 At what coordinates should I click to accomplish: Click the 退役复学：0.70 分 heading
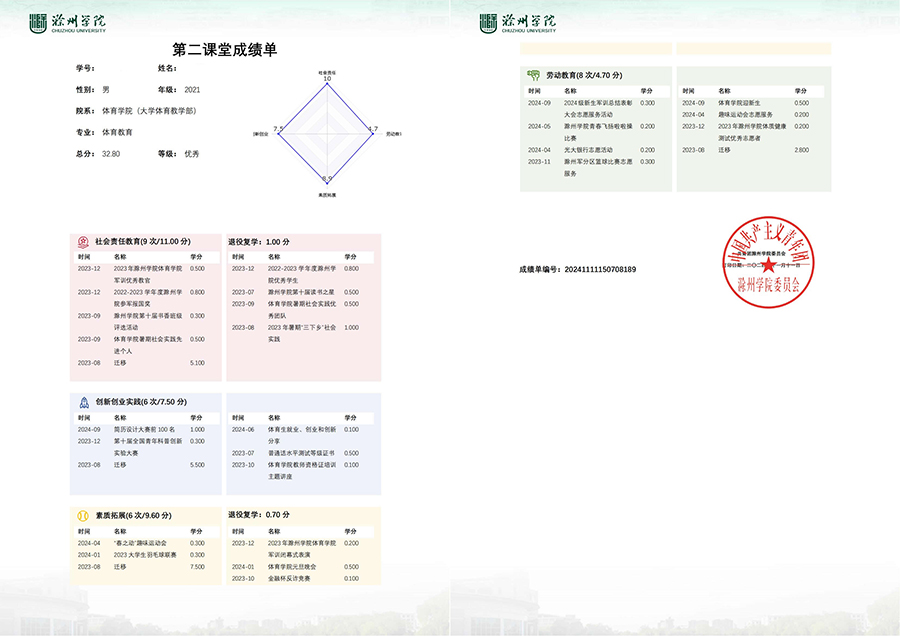click(259, 515)
